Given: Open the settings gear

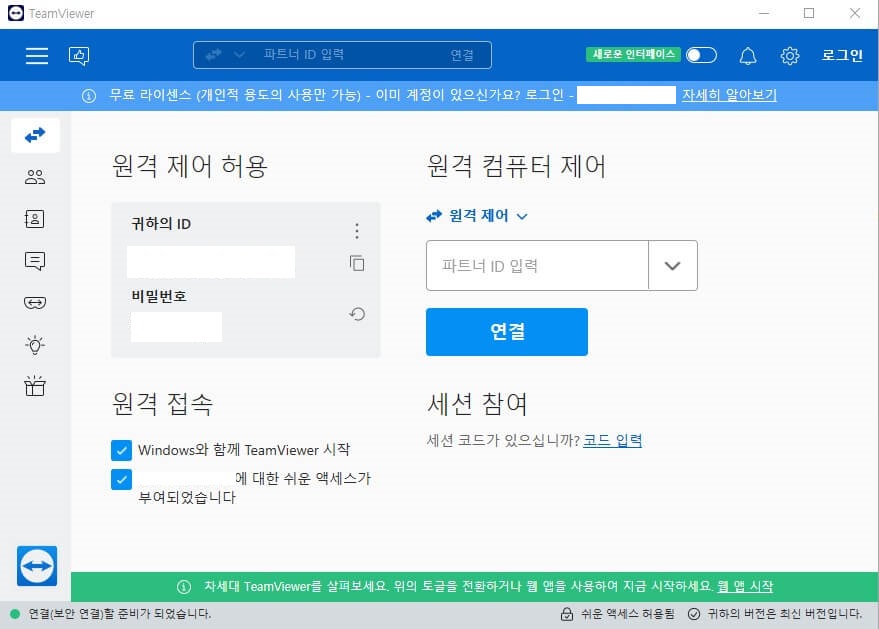Looking at the screenshot, I should 790,56.
